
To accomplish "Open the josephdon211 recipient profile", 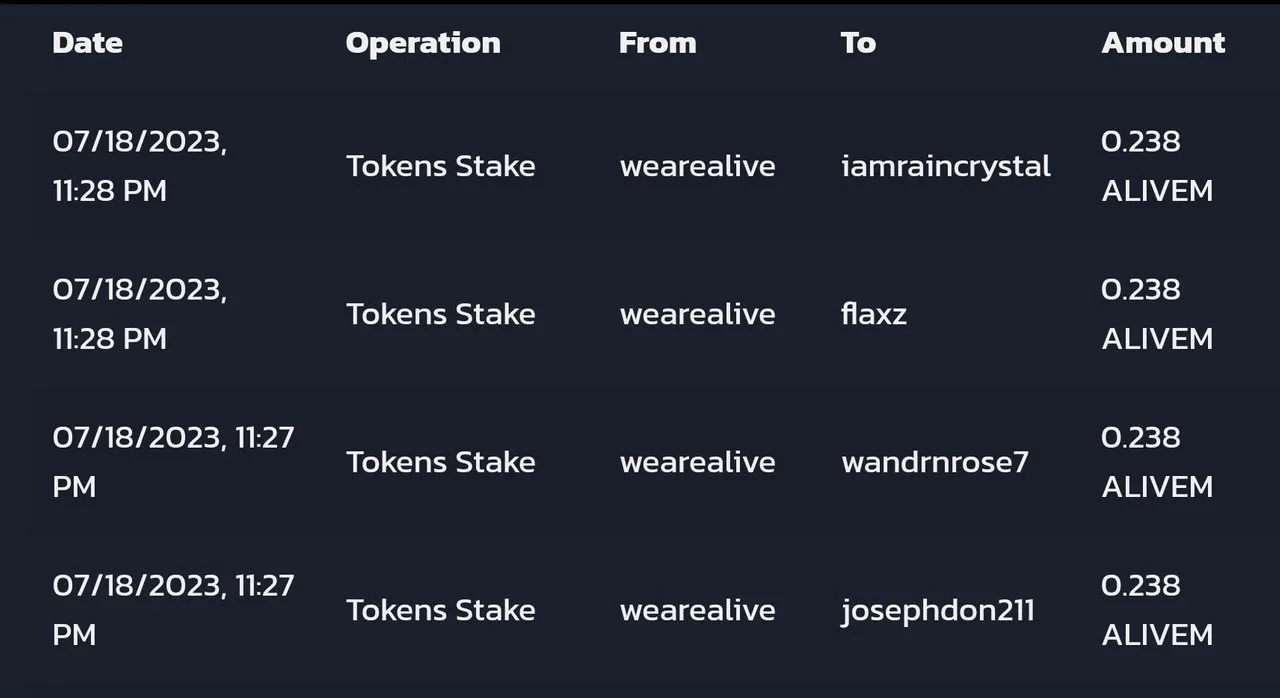I will 938,610.
